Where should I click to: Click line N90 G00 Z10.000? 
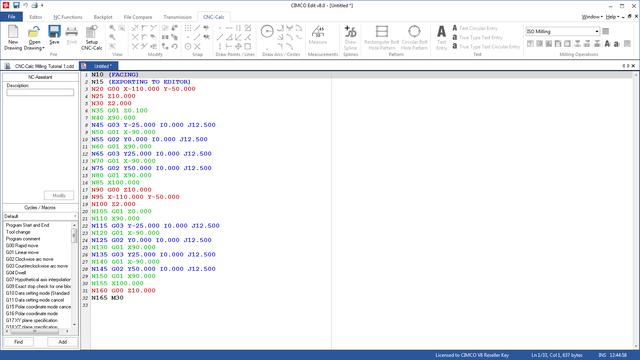pos(121,190)
